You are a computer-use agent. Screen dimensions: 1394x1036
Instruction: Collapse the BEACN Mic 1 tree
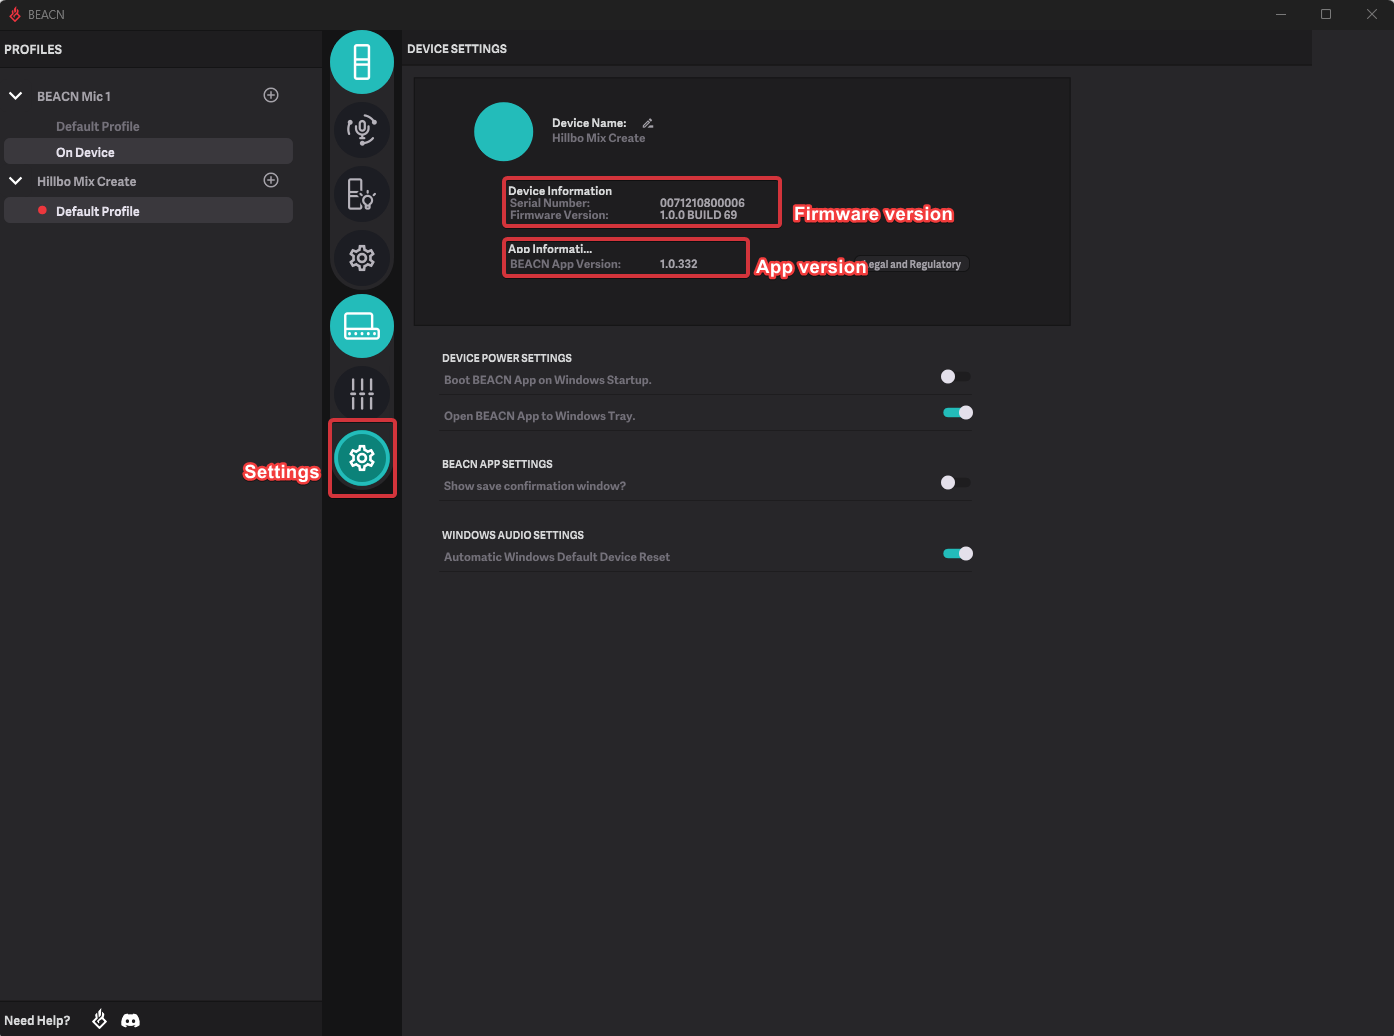click(16, 96)
